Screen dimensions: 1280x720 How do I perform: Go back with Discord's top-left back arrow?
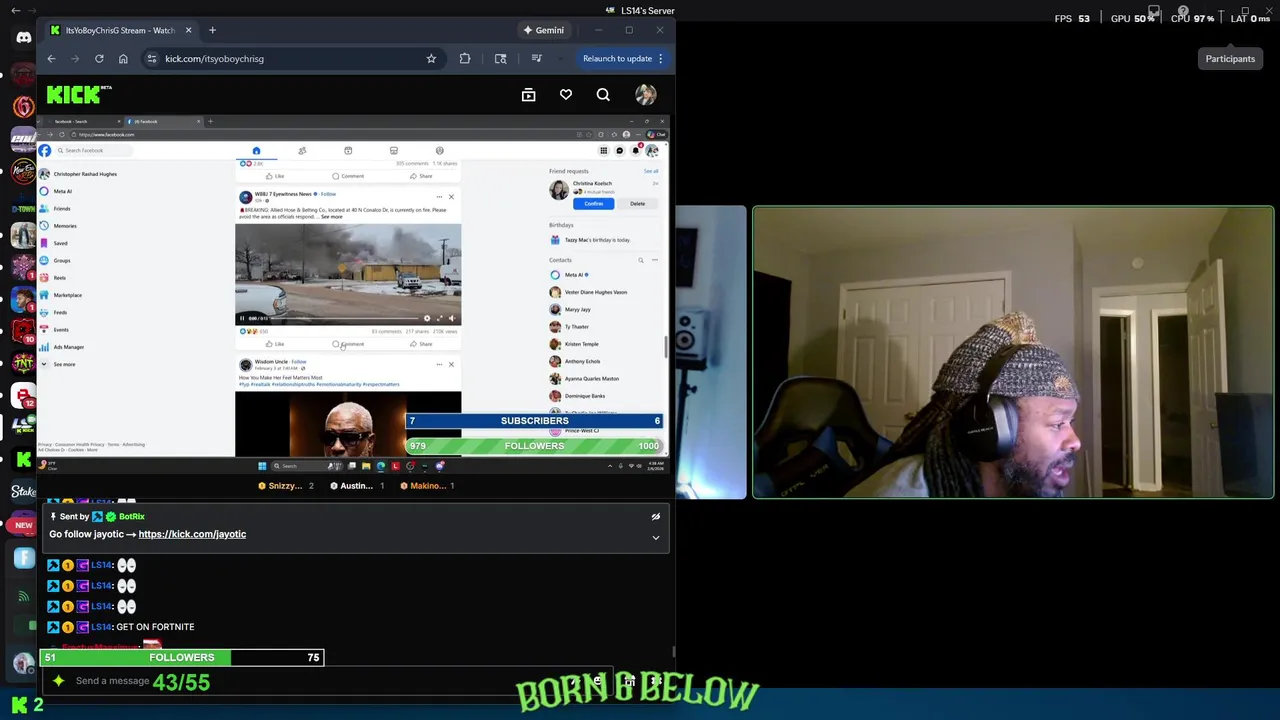coord(15,10)
